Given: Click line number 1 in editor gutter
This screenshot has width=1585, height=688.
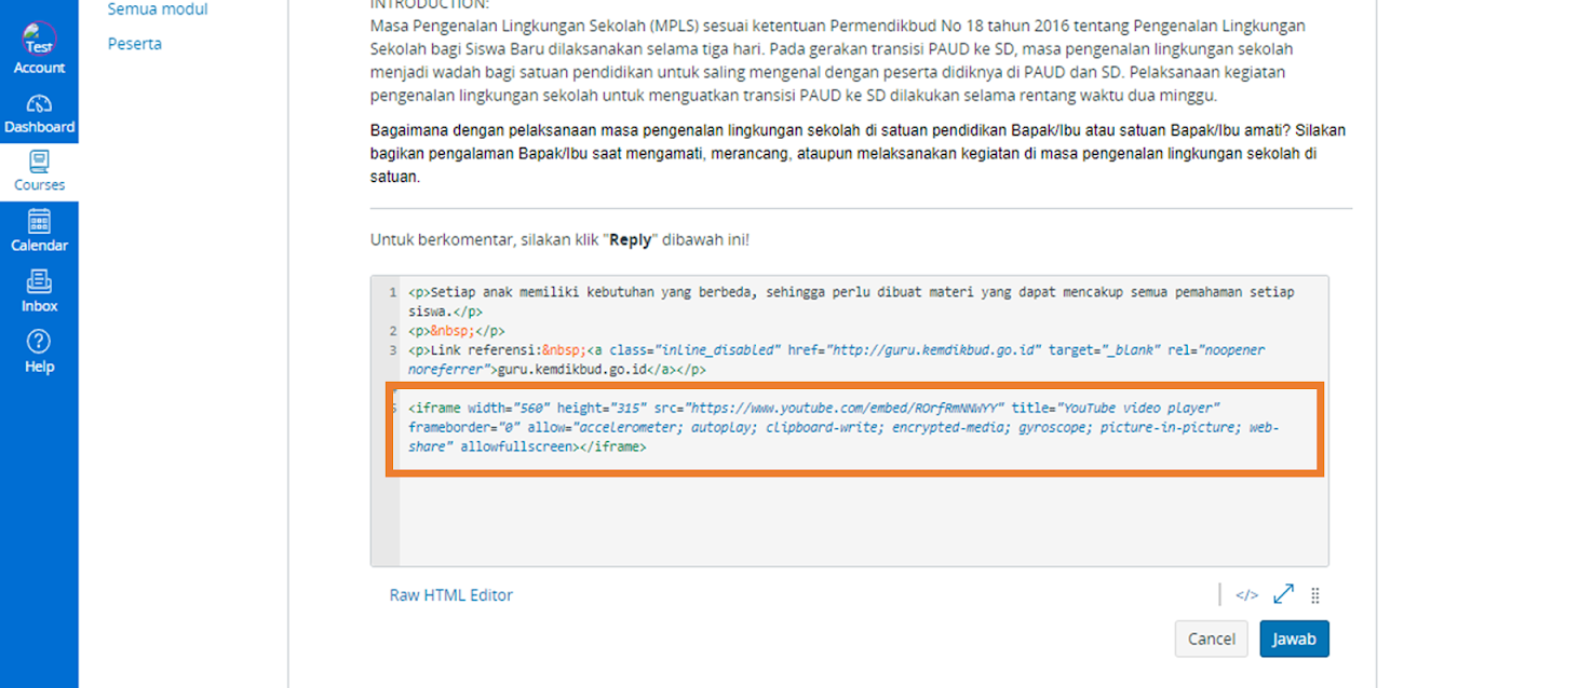Looking at the screenshot, I should click(x=392, y=293).
